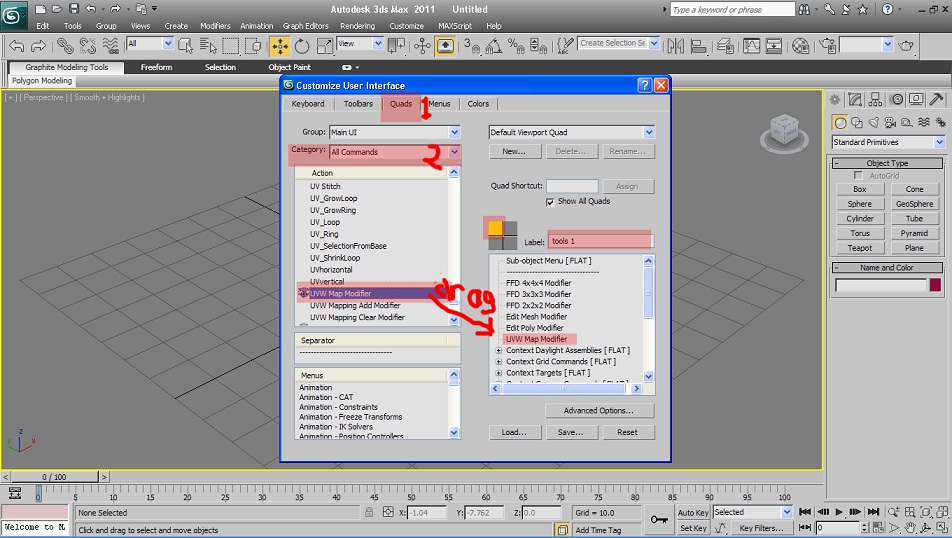Image resolution: width=952 pixels, height=538 pixels.
Task: Click the Advanced Options... button
Action: point(599,411)
